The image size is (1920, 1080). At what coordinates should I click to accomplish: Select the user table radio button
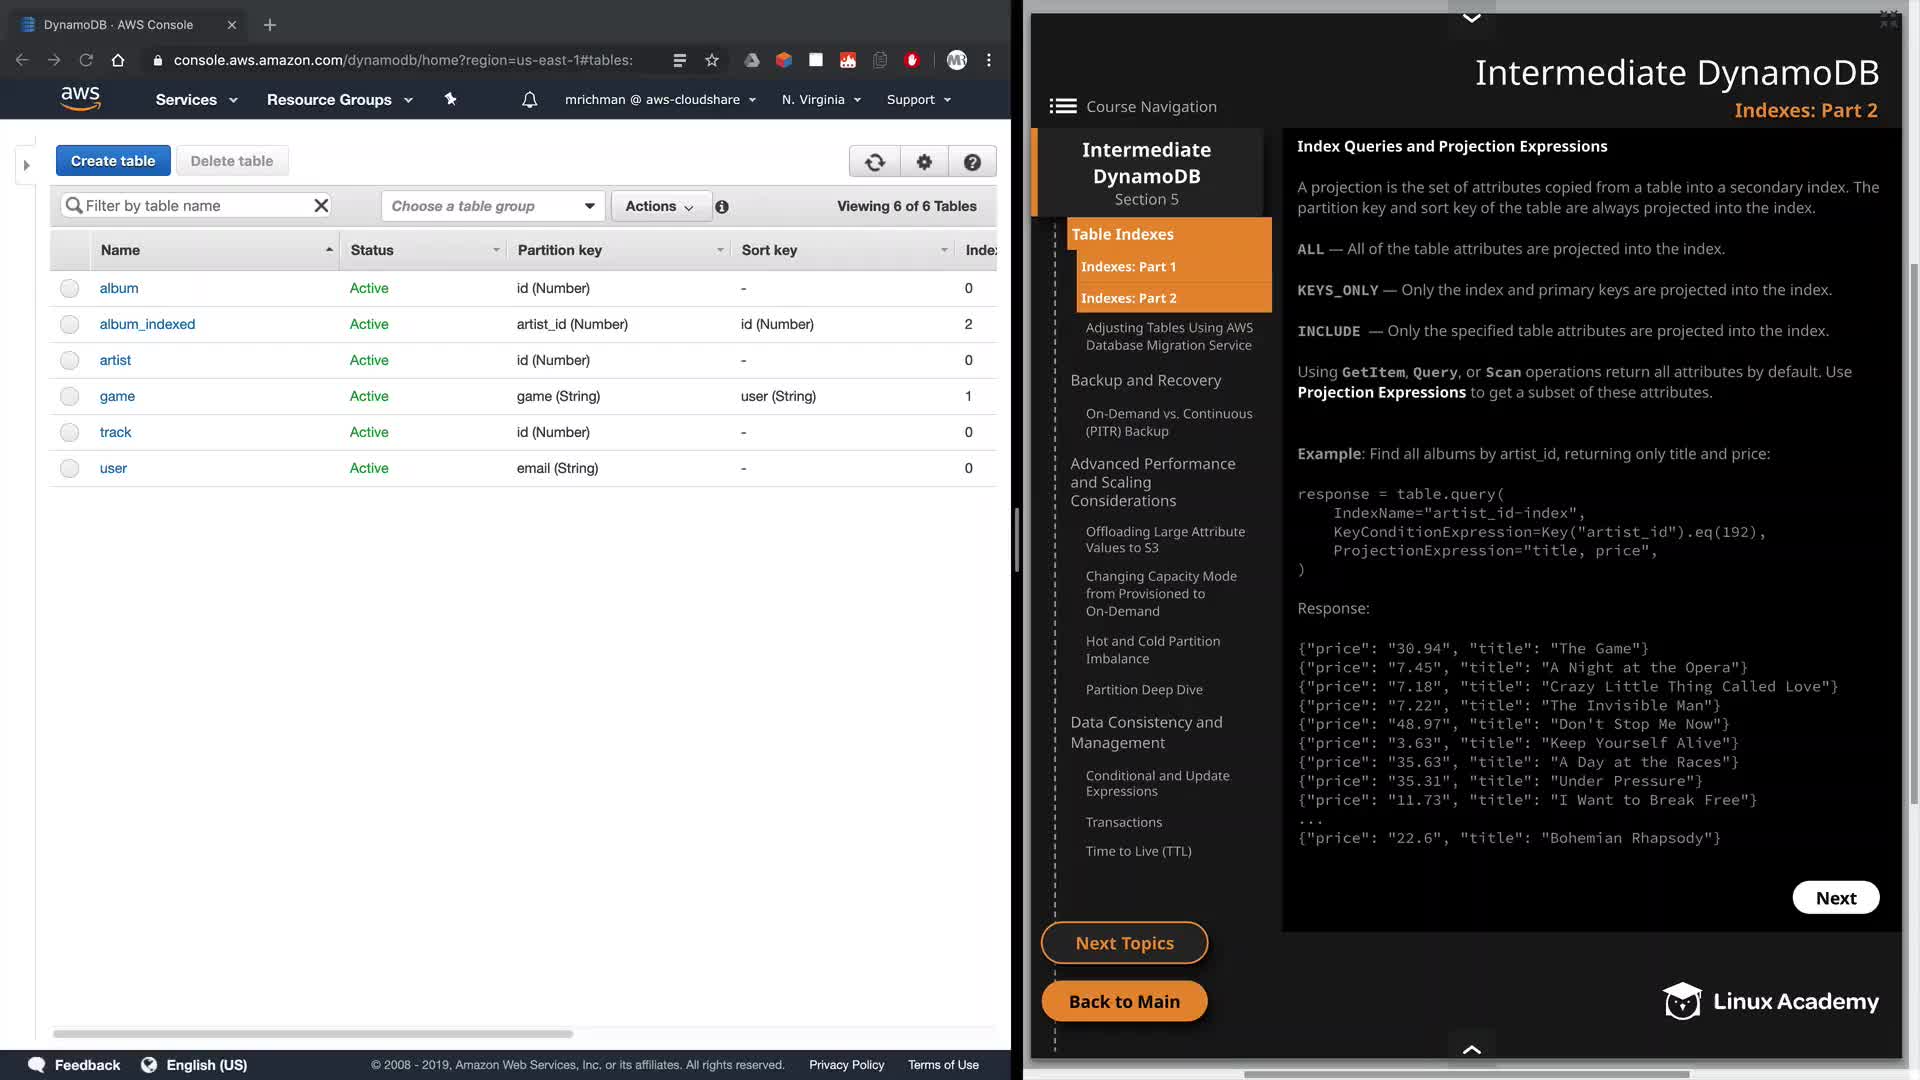pos(69,469)
